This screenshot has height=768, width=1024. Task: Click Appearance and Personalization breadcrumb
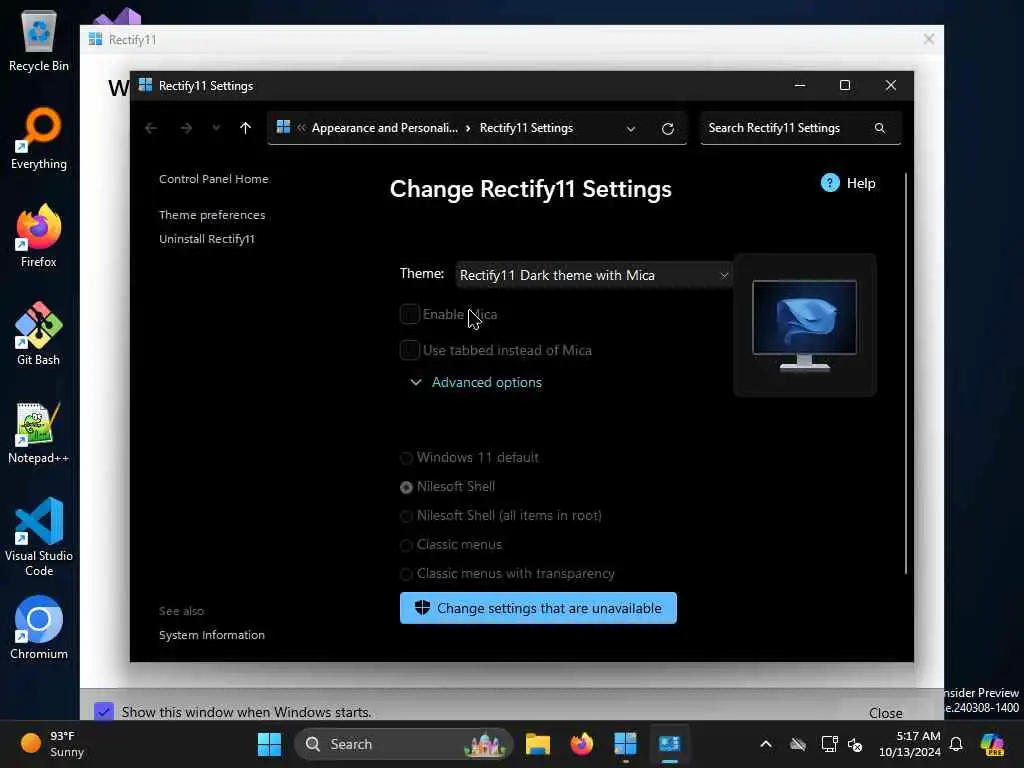pos(385,128)
